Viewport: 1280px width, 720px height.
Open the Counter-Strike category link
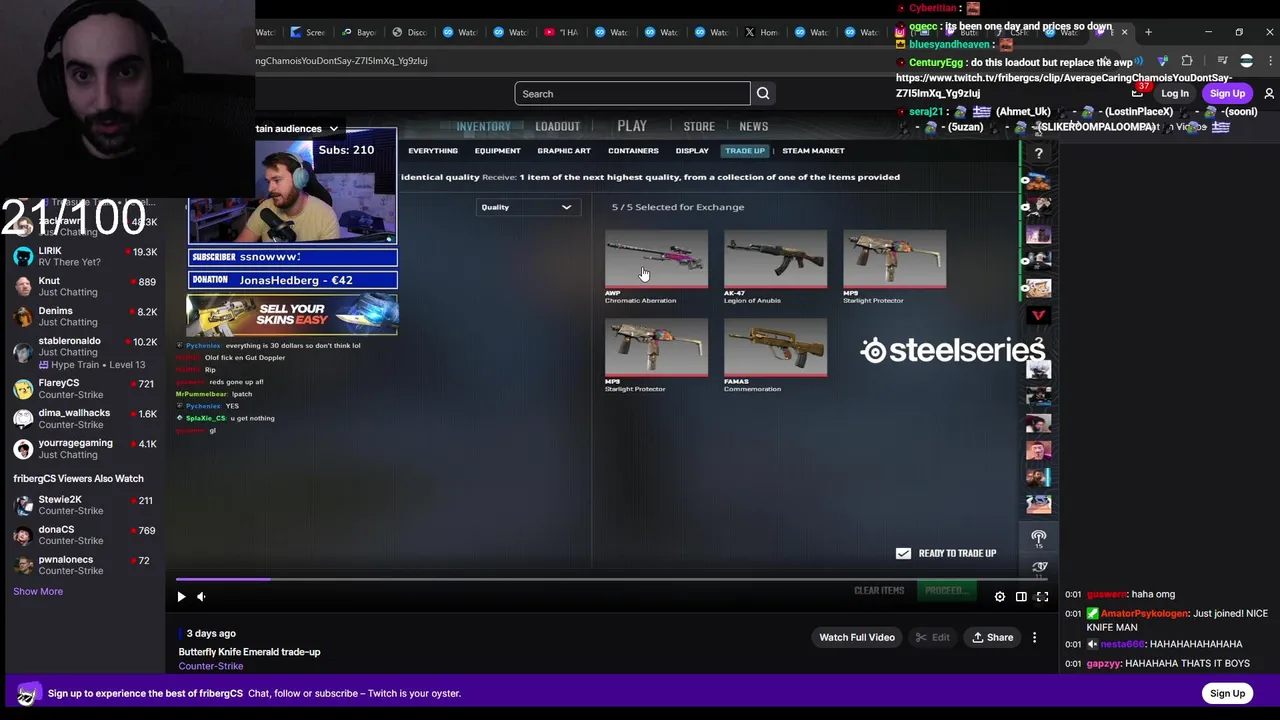pos(211,666)
